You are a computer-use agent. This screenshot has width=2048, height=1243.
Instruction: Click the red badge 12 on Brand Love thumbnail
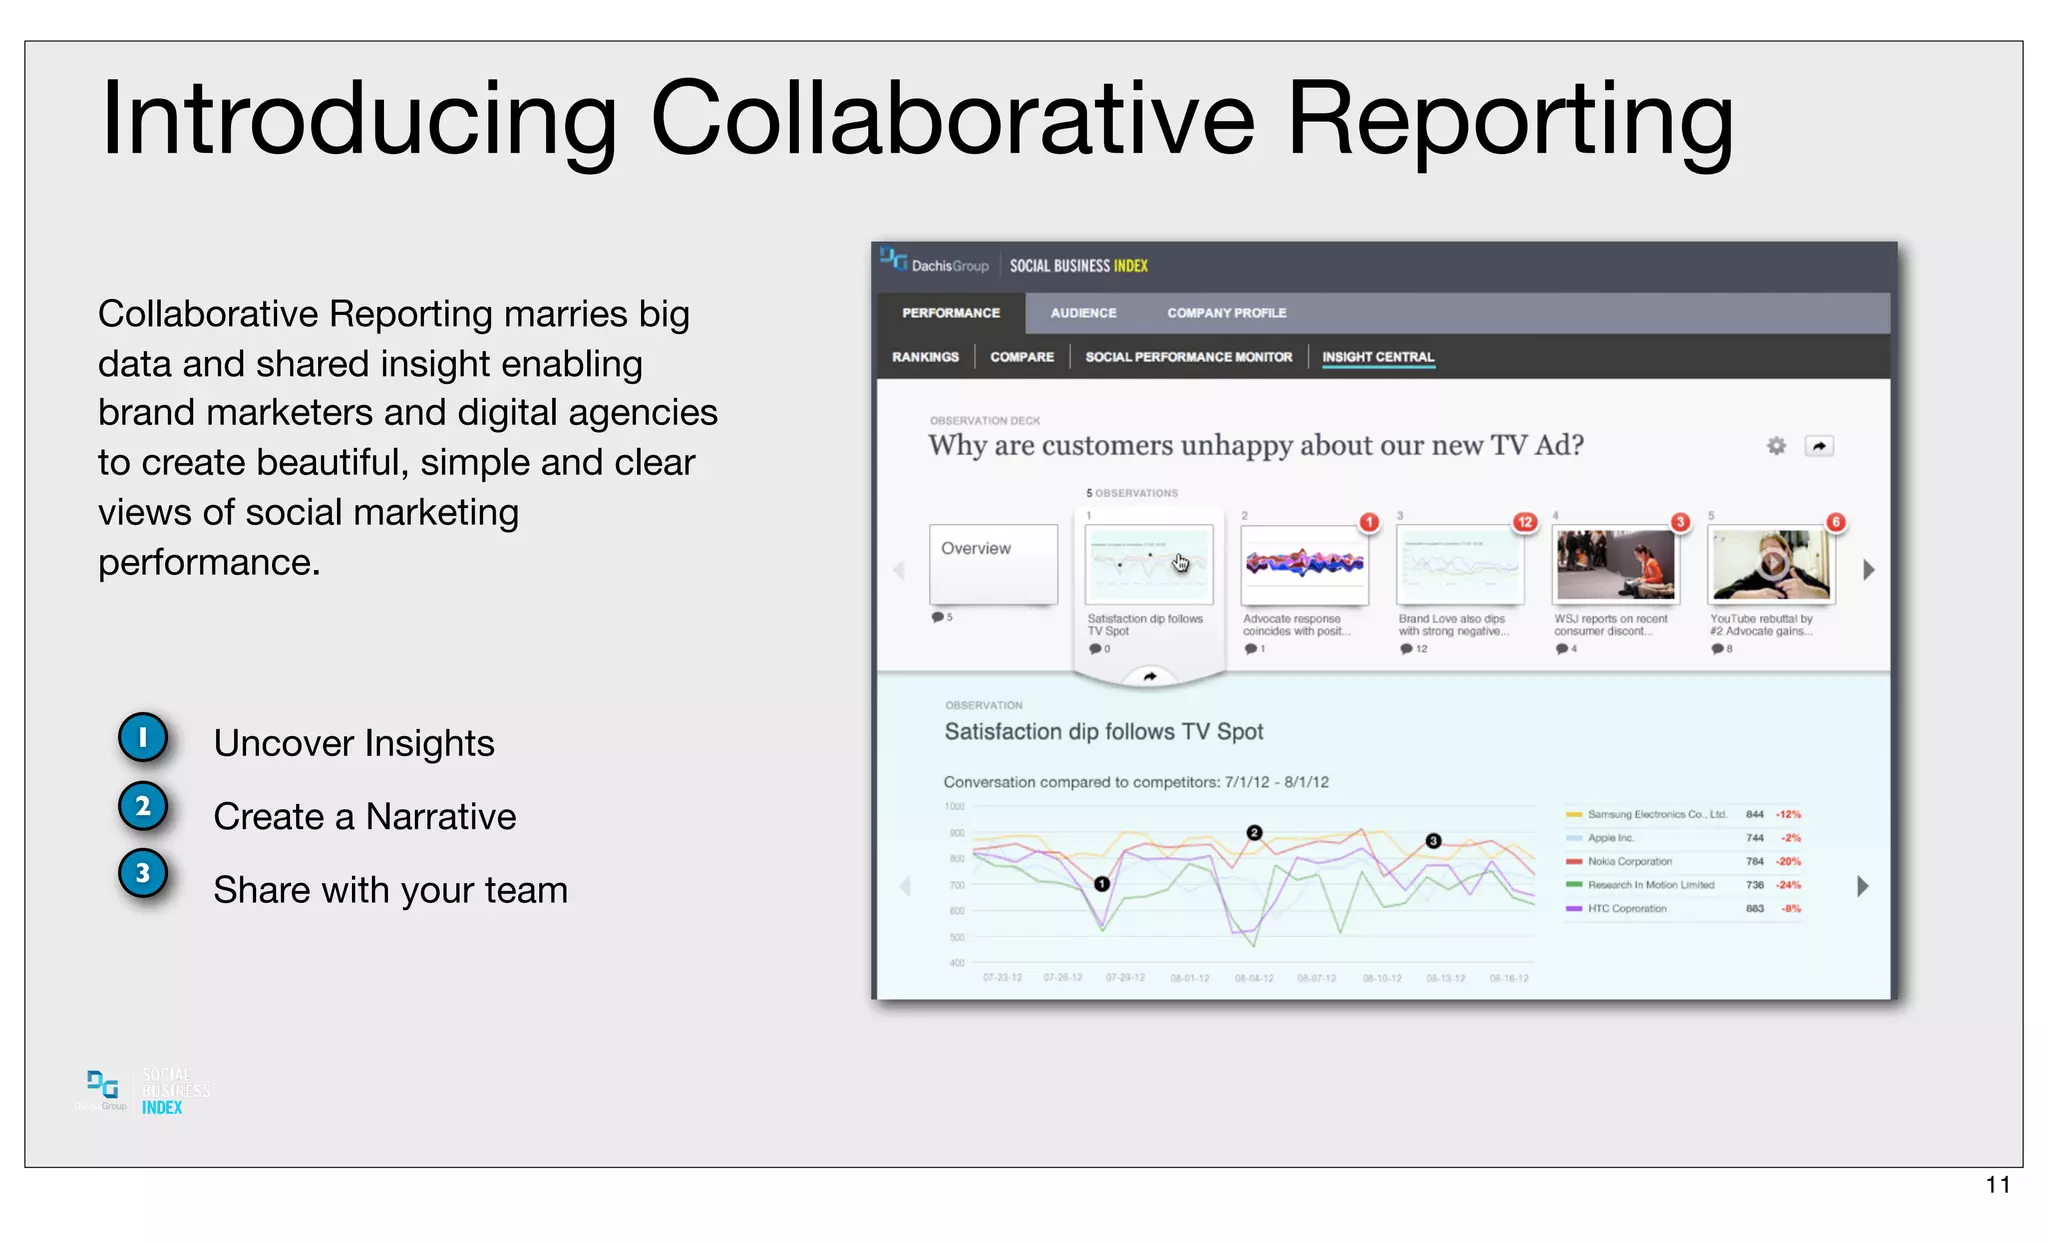tap(1525, 522)
